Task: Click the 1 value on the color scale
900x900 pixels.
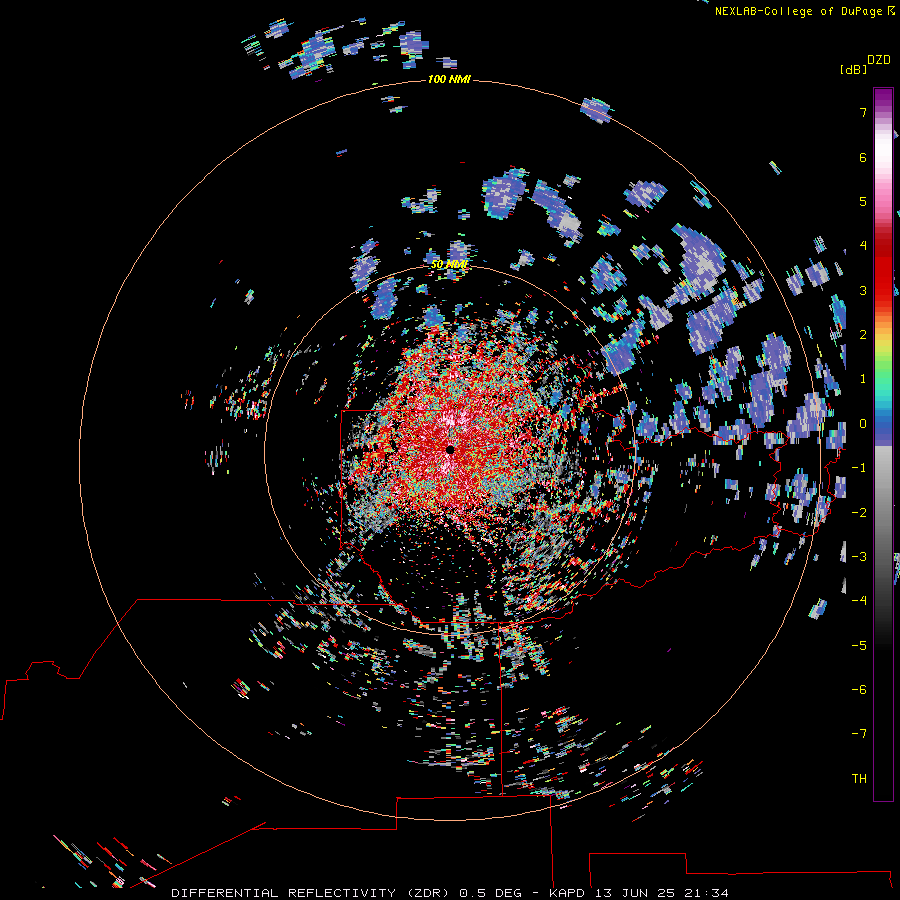Action: 863,379
